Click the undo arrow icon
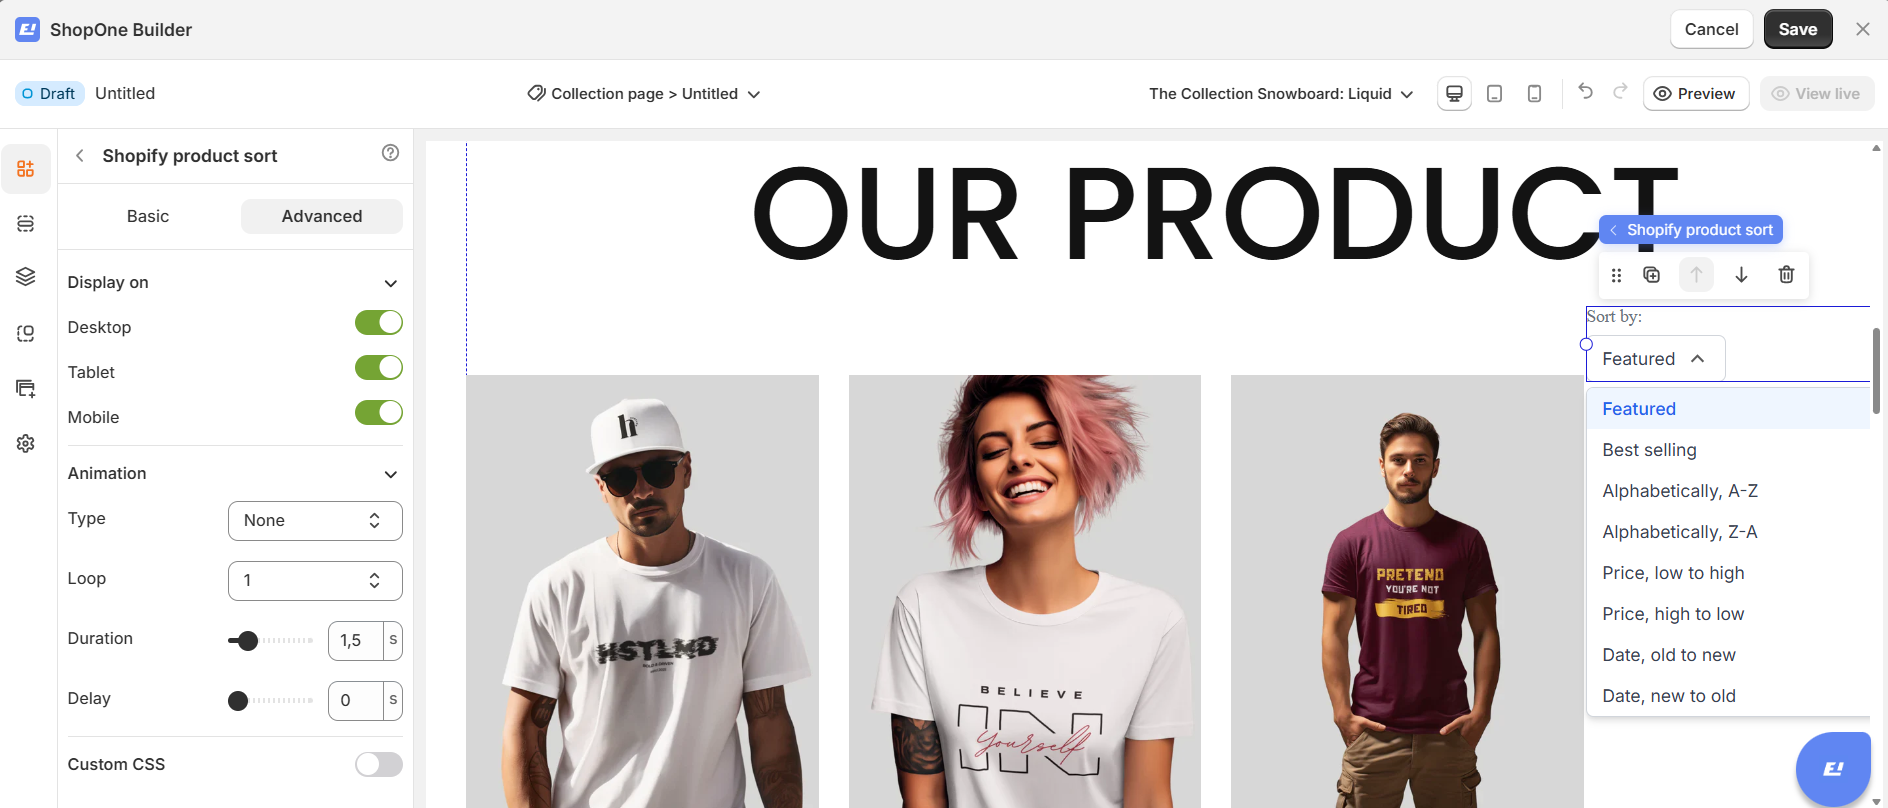The height and width of the screenshot is (808, 1888). [x=1585, y=91]
